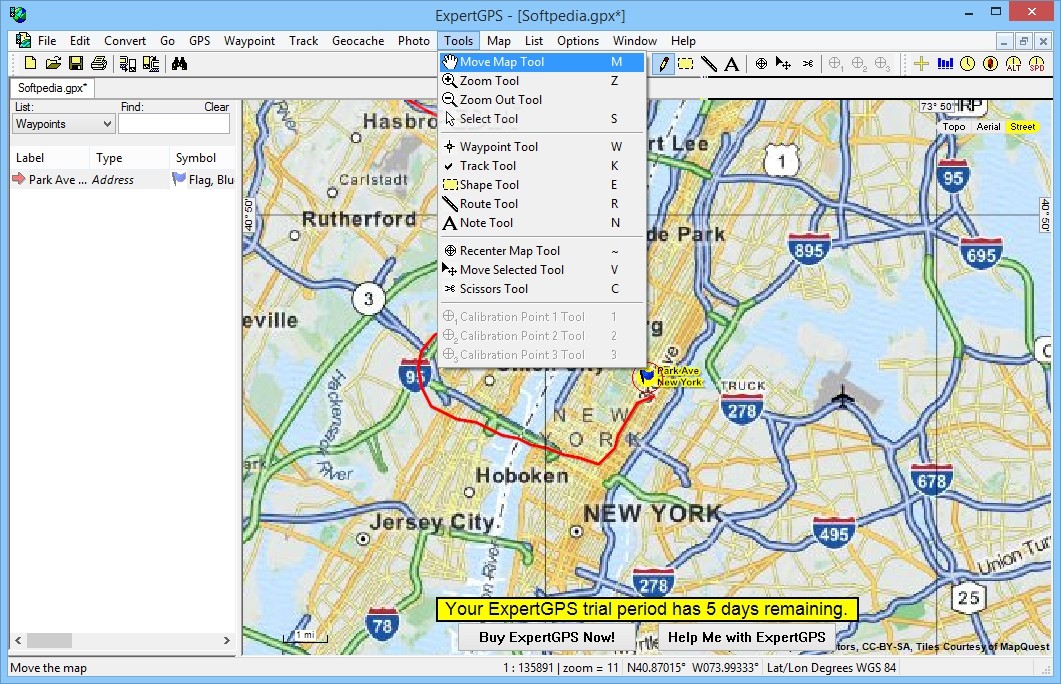Switch to the Softpedia.gpx tab
The width and height of the screenshot is (1061, 684).
coord(52,88)
